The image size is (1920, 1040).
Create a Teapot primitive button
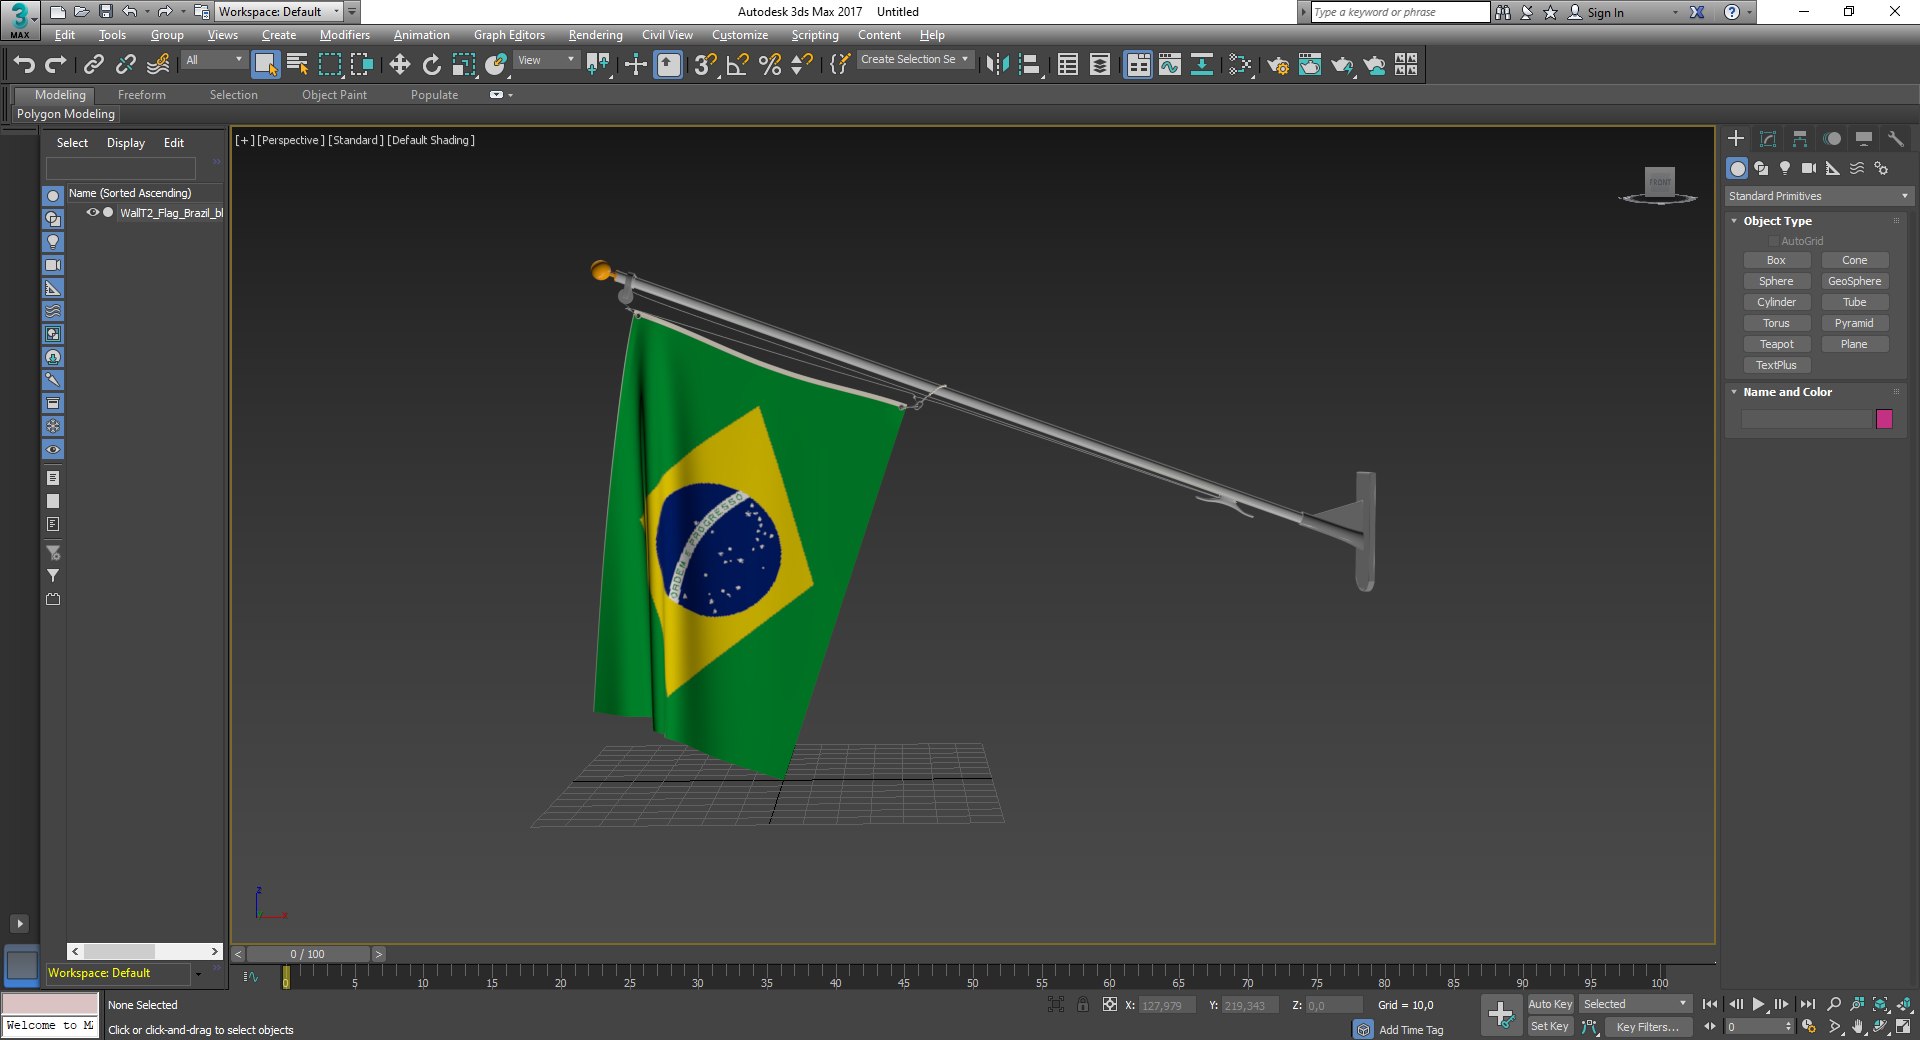click(1777, 344)
